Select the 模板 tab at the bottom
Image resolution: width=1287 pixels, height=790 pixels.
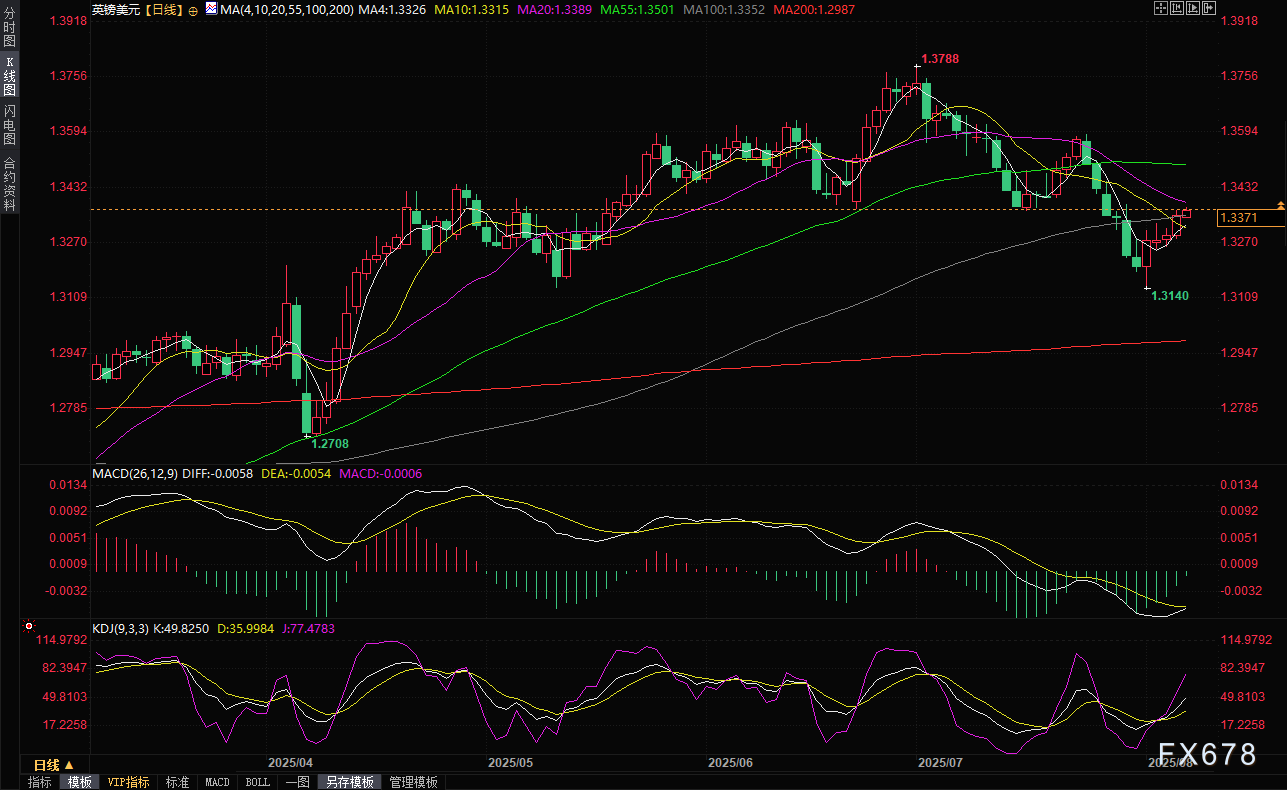click(x=79, y=782)
